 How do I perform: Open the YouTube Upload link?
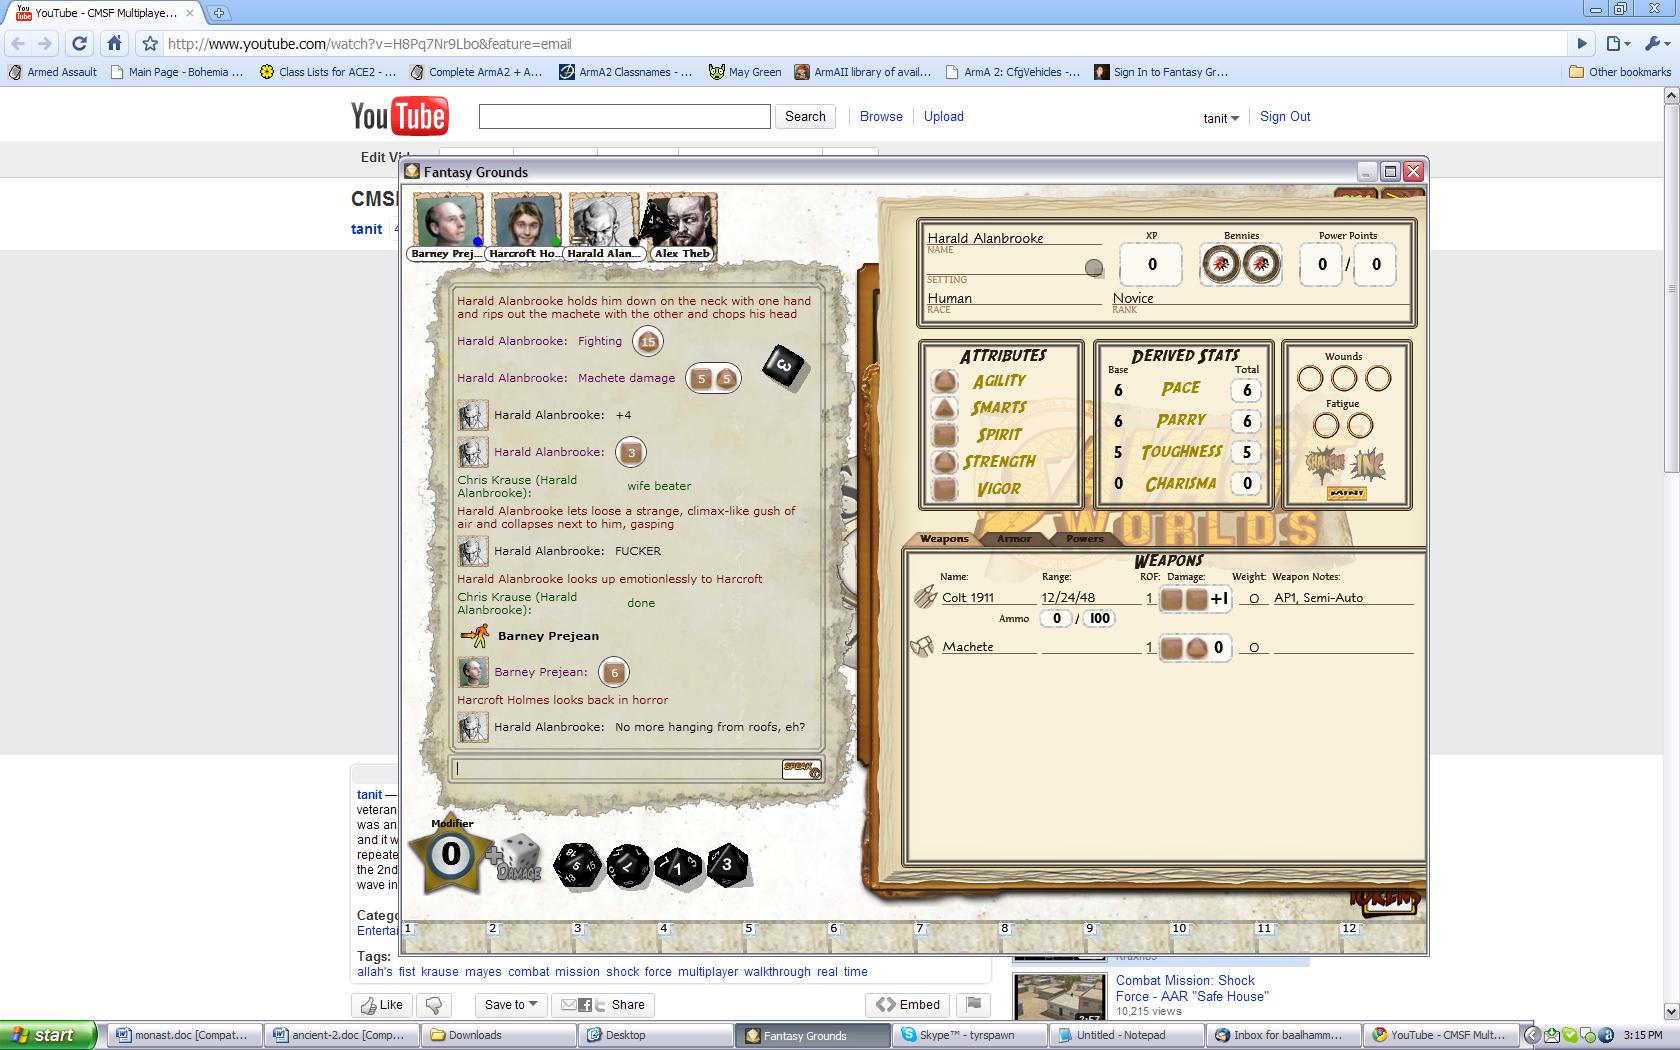pyautogui.click(x=944, y=116)
